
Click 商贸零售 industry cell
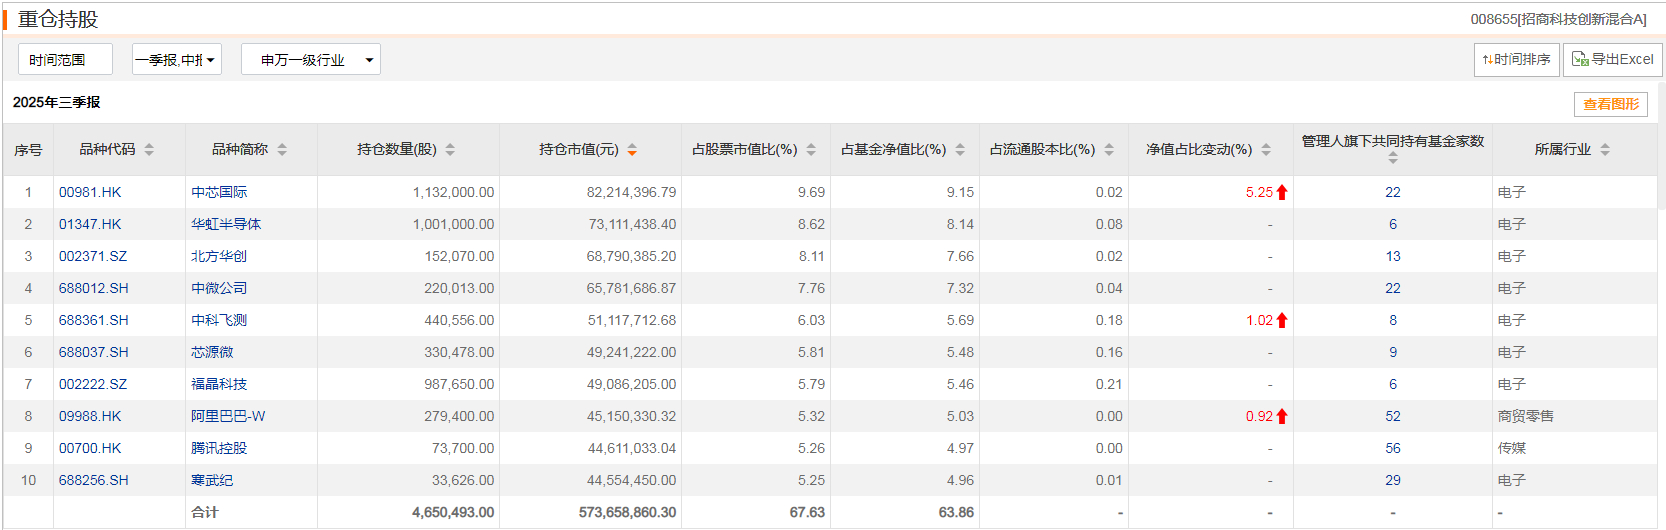click(x=1526, y=417)
